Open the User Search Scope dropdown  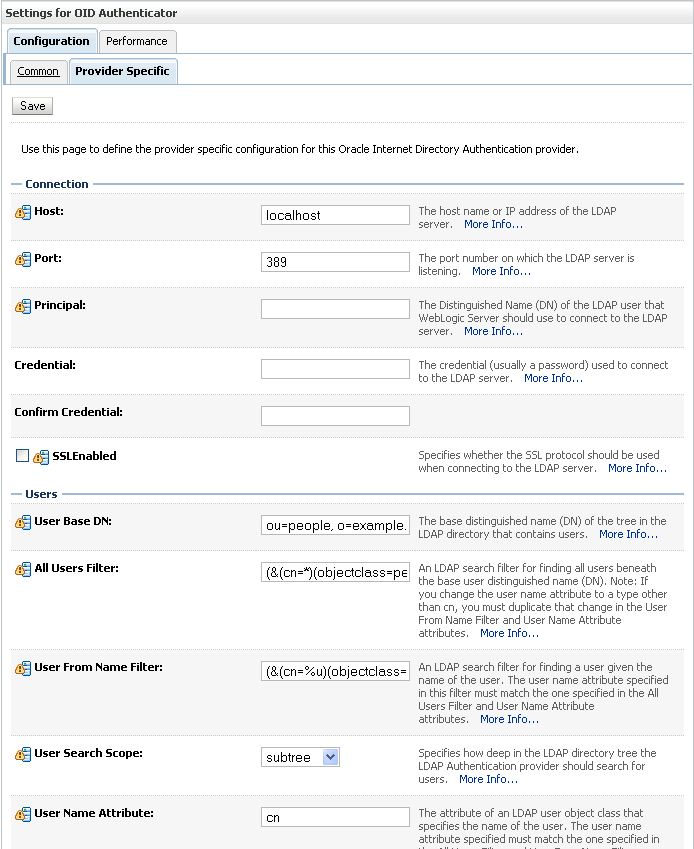[x=300, y=757]
